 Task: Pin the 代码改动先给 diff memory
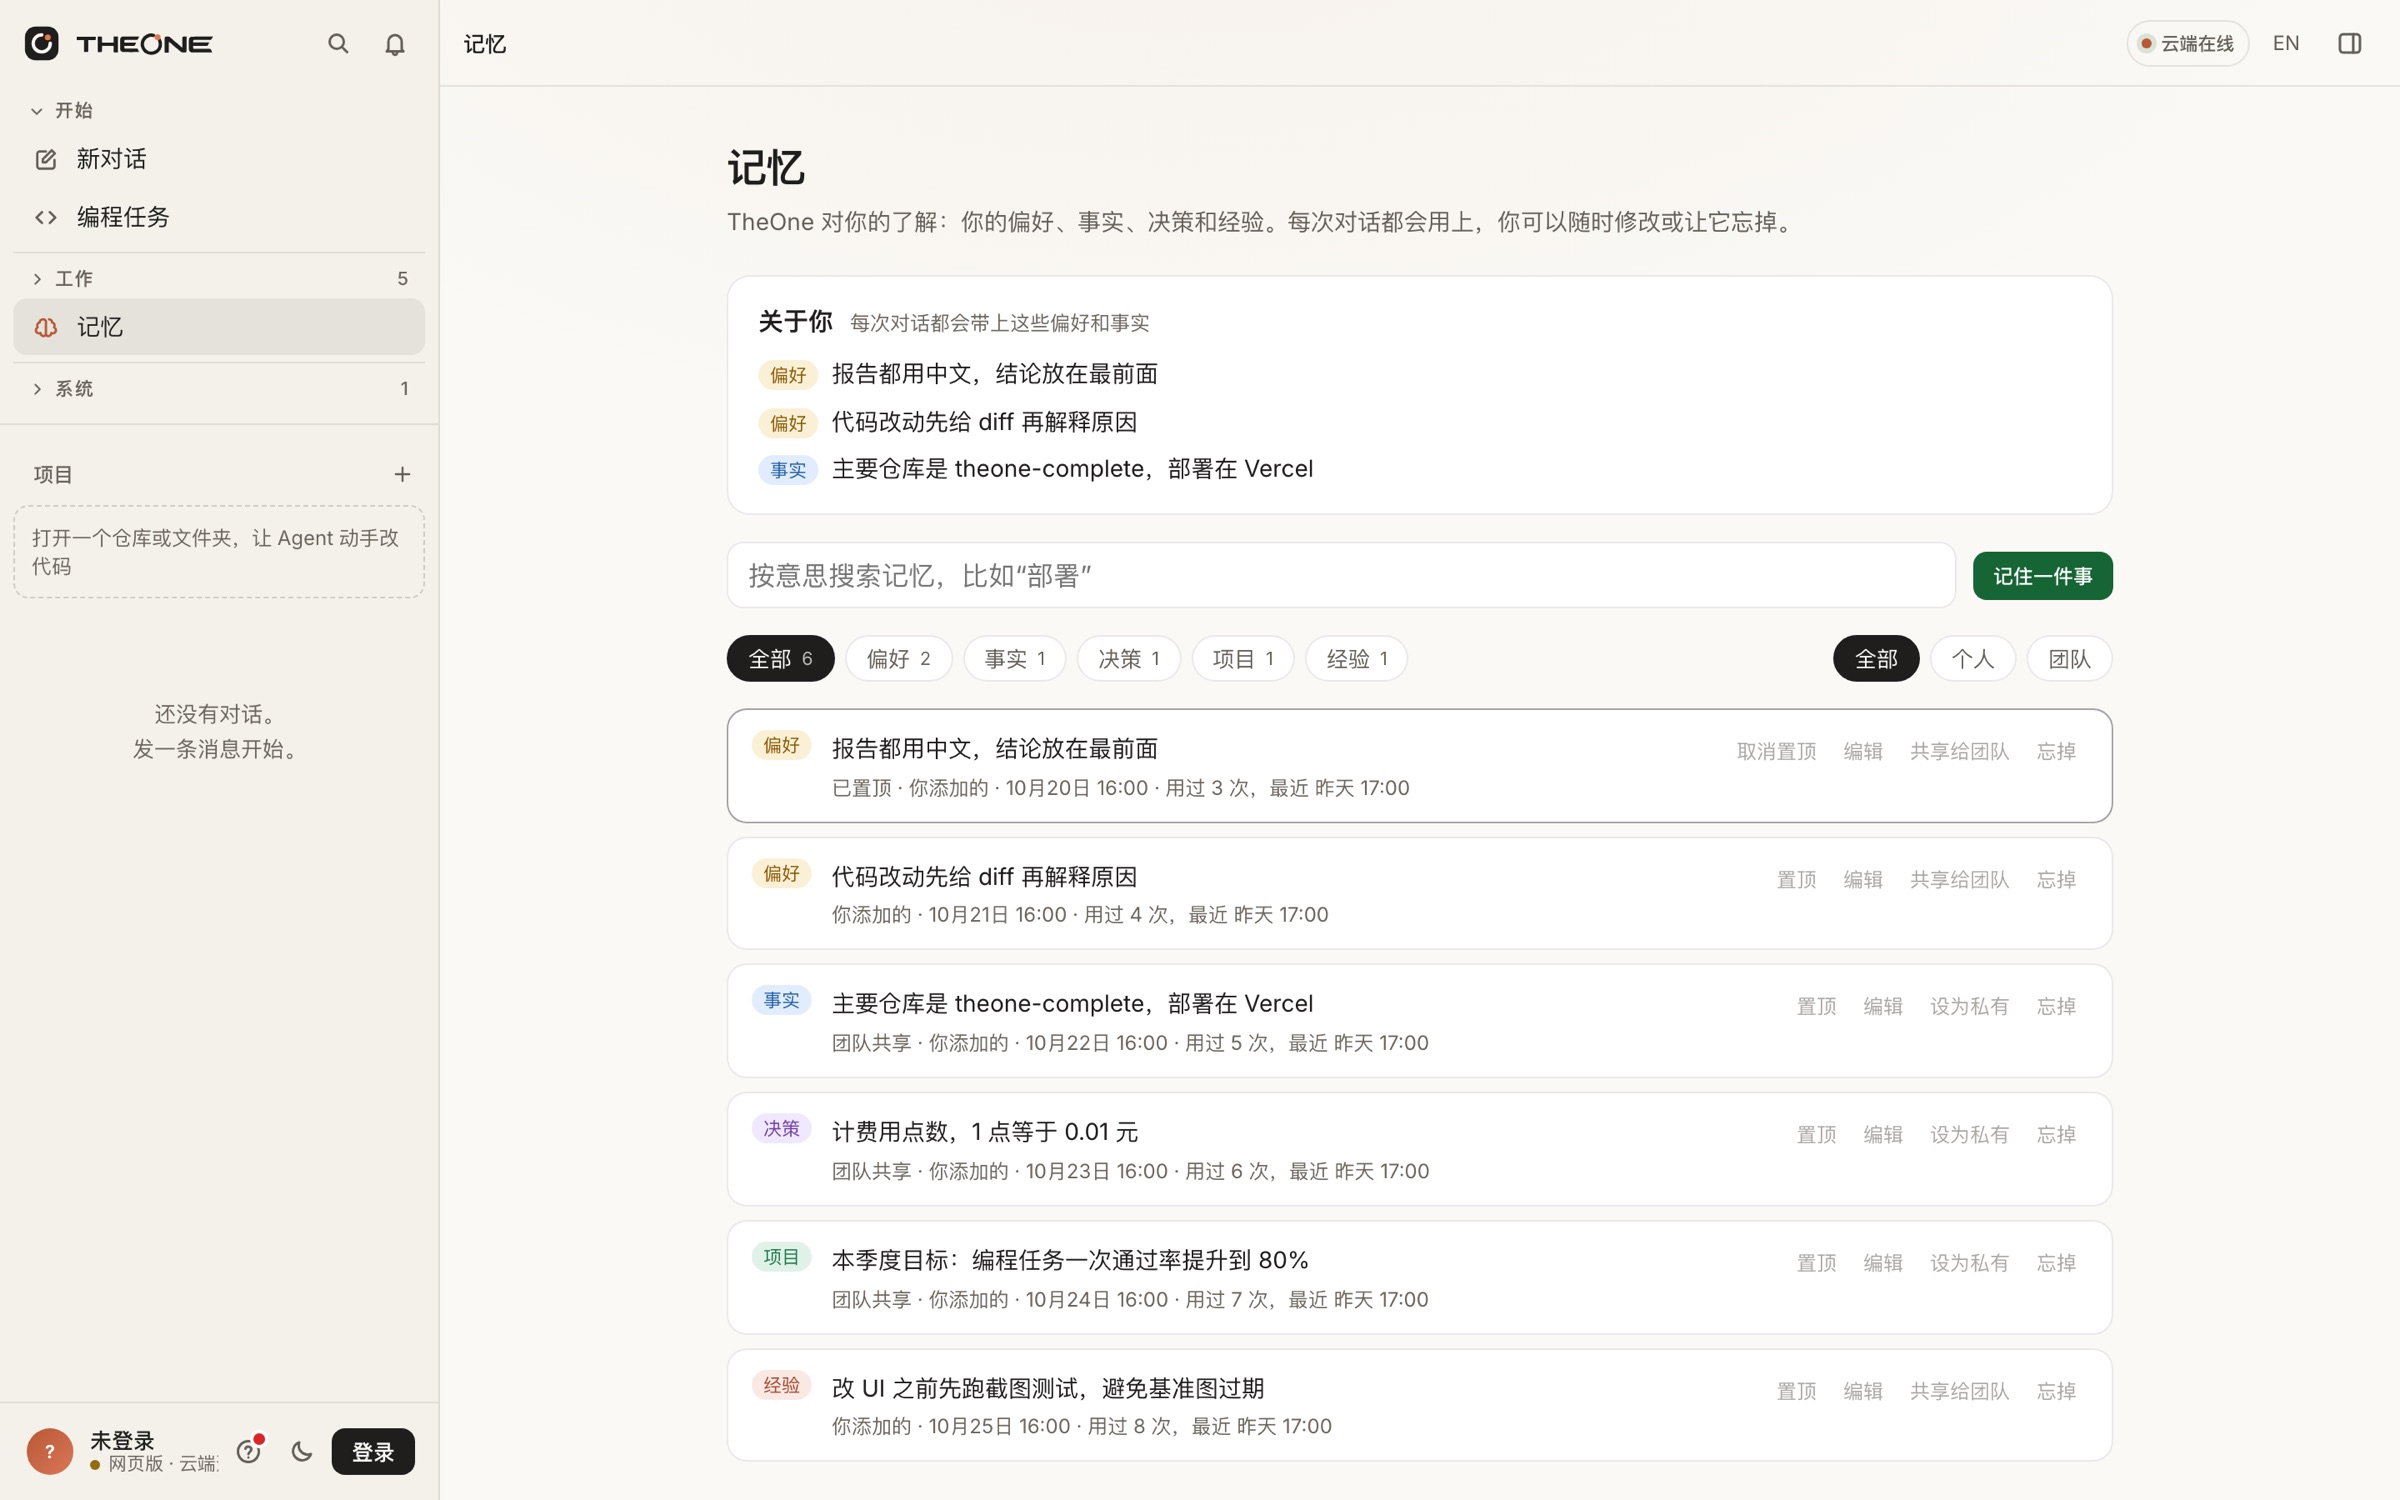[x=1796, y=880]
